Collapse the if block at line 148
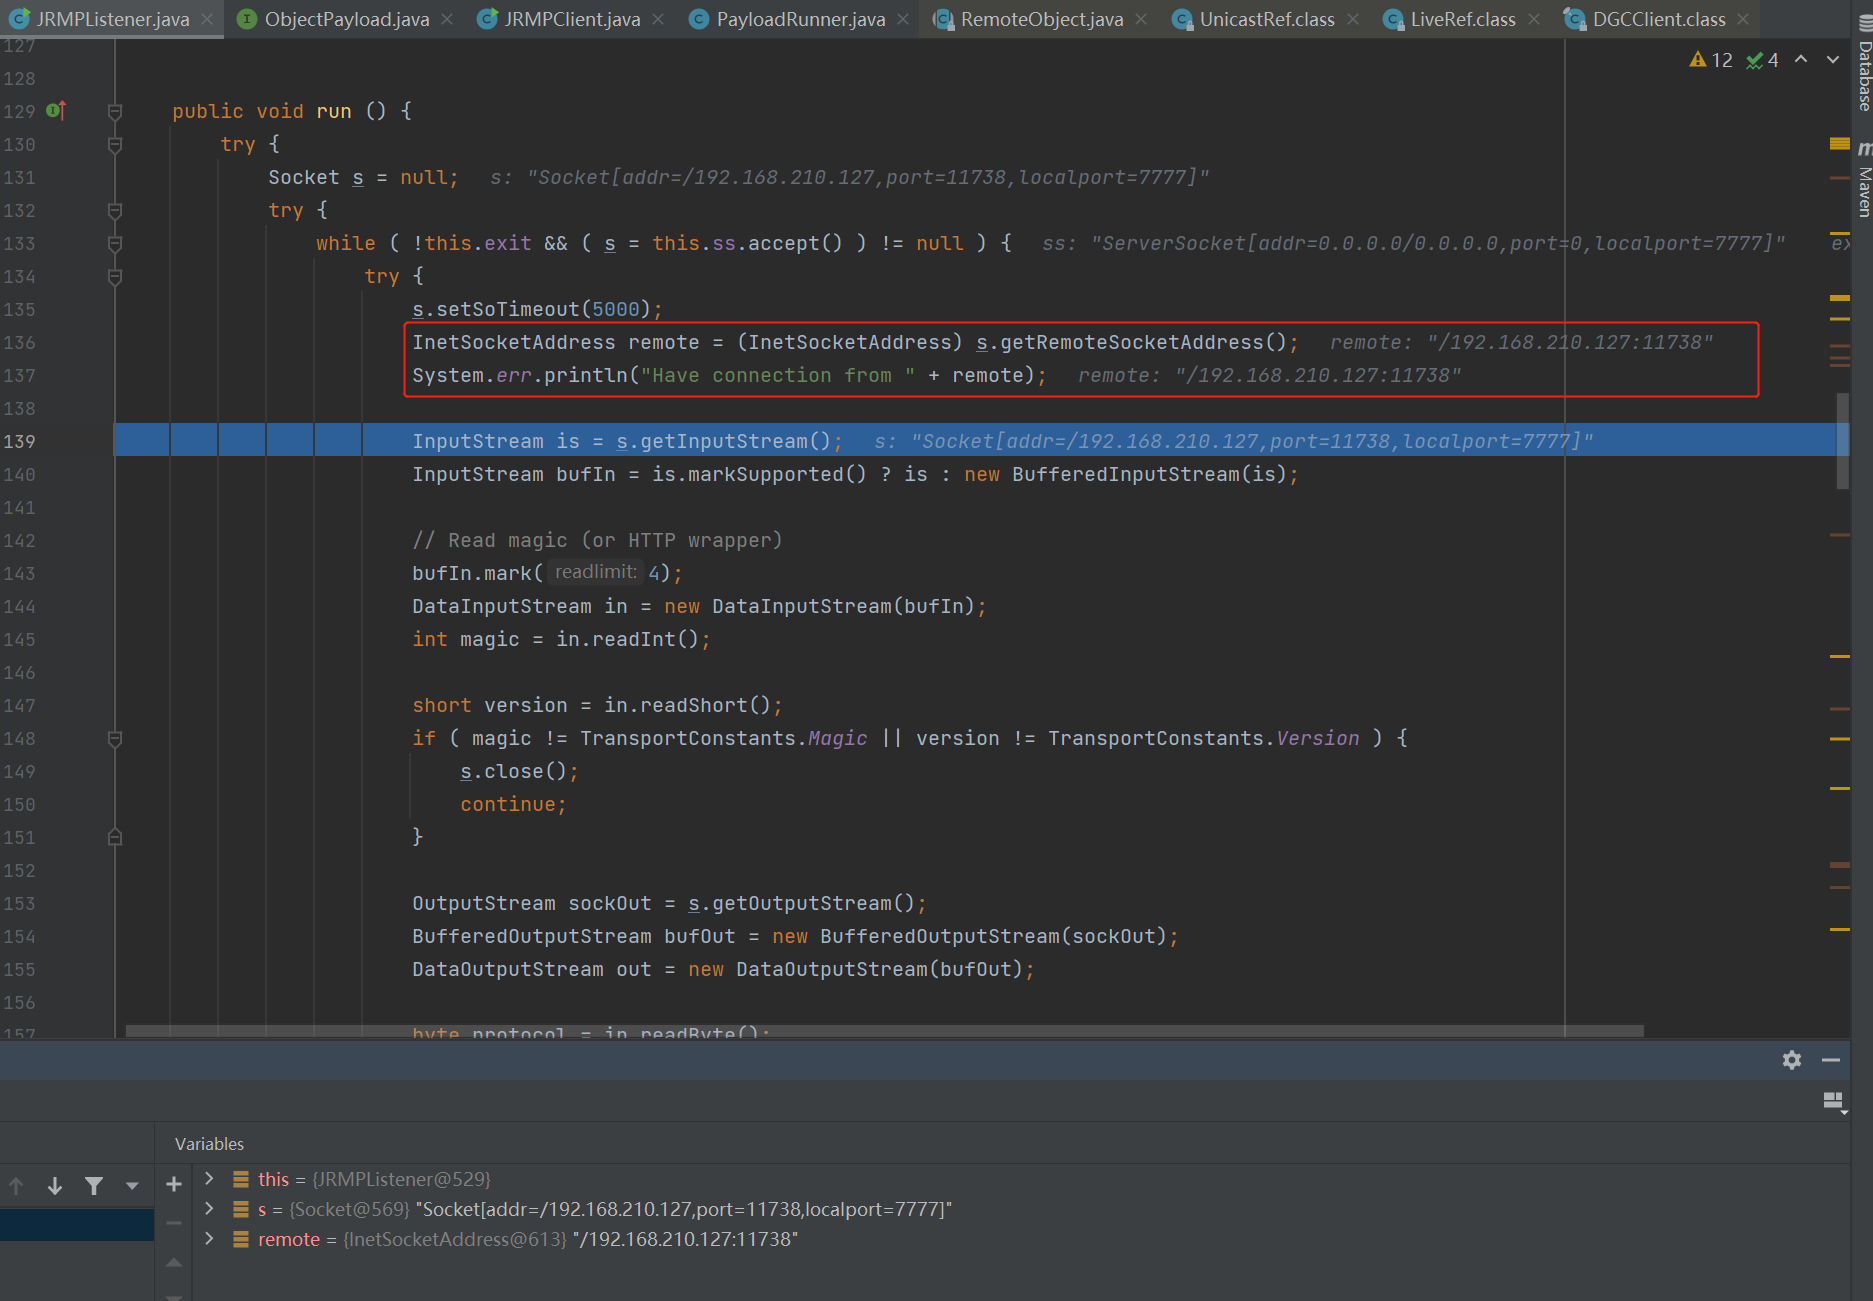The image size is (1873, 1301). (115, 738)
